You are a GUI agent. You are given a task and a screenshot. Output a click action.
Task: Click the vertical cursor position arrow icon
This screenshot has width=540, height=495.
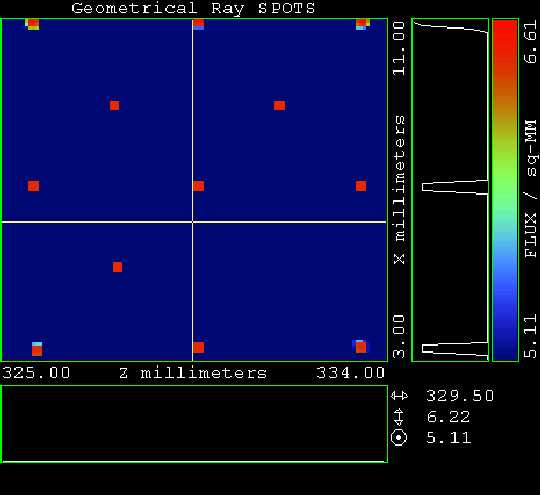pos(398,417)
